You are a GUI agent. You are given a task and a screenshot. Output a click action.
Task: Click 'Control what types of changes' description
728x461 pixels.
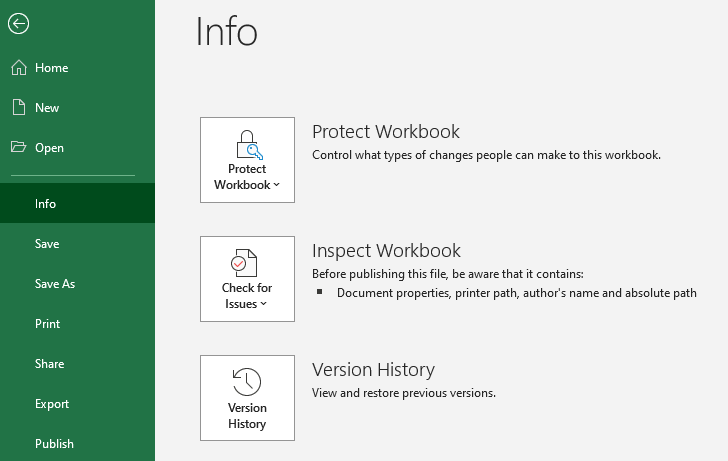(x=486, y=155)
